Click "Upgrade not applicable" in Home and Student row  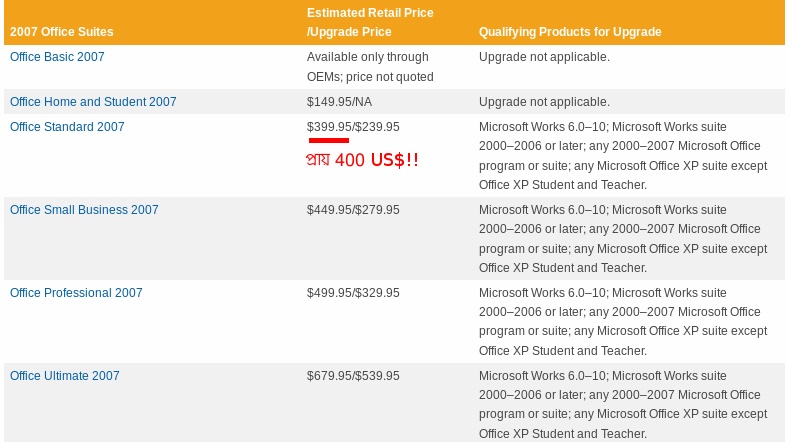tap(544, 102)
